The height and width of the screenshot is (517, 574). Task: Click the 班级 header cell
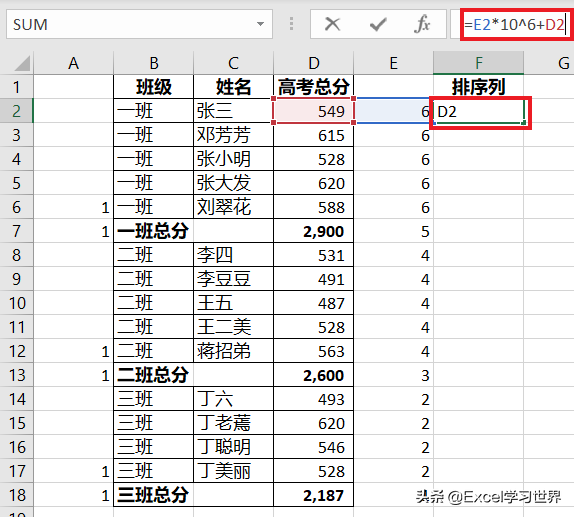pos(153,87)
